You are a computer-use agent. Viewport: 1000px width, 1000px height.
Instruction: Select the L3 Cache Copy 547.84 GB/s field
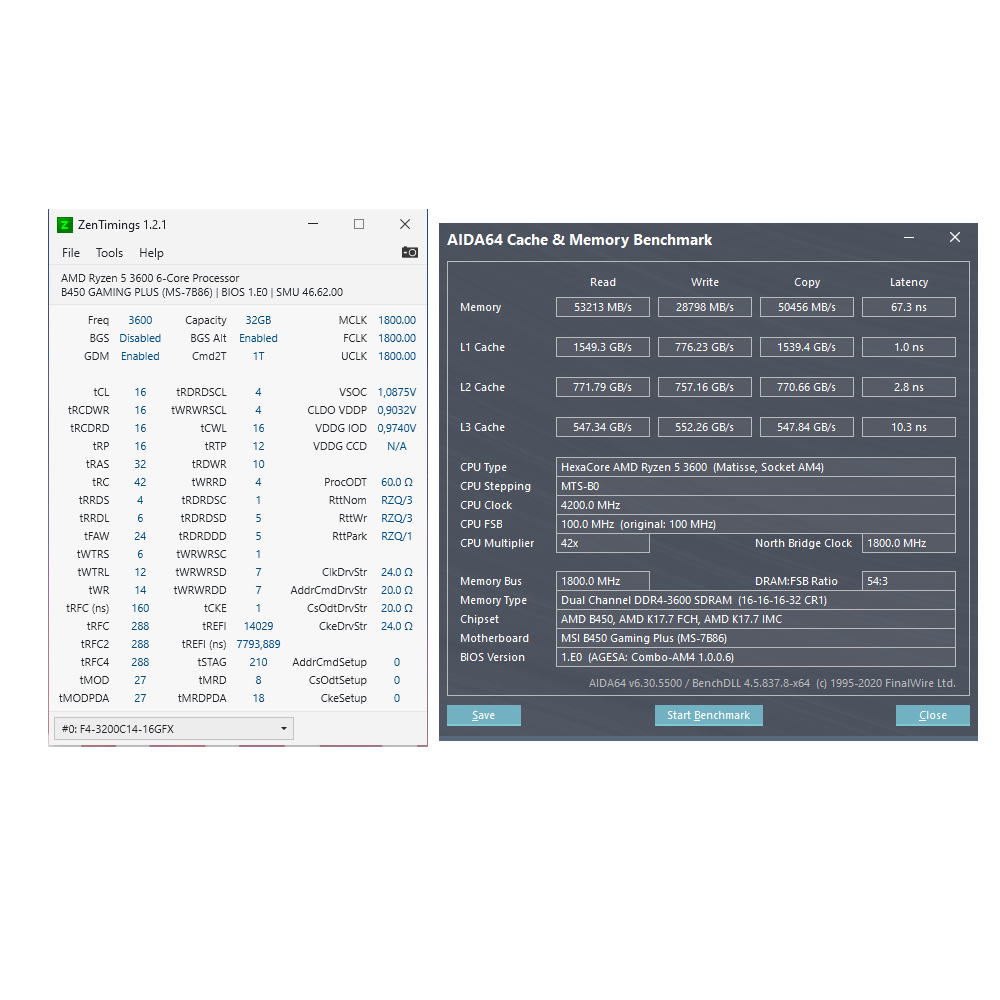click(x=807, y=427)
